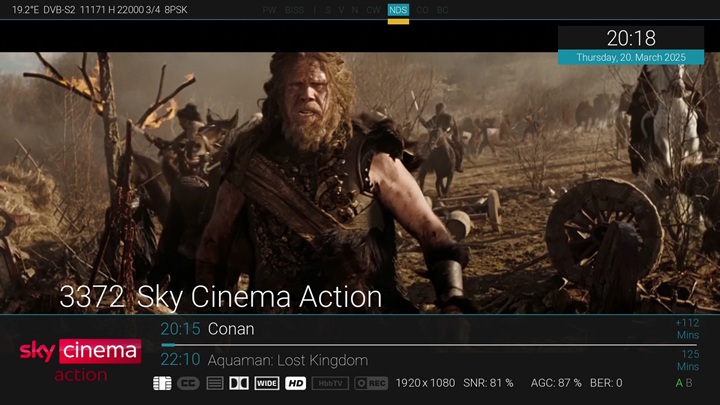Click the 20:15 start time
The width and height of the screenshot is (720, 405).
[180, 329]
